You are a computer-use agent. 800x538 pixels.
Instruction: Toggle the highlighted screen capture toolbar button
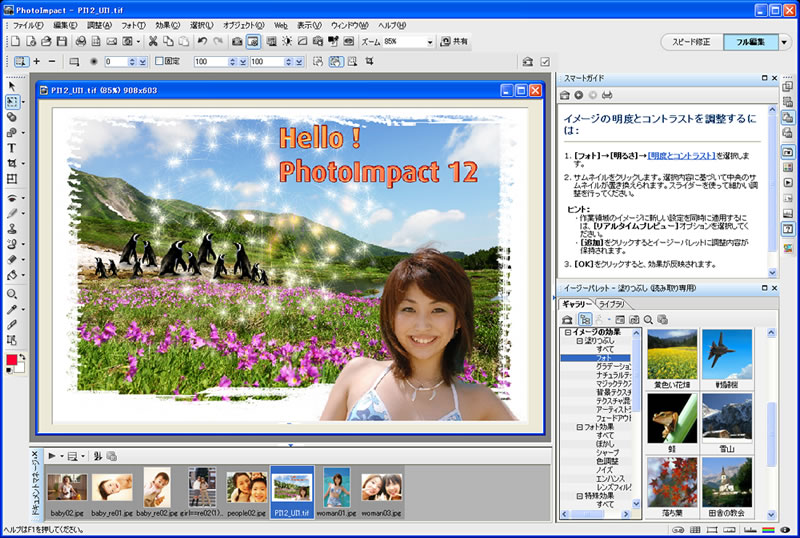pyautogui.click(x=253, y=41)
